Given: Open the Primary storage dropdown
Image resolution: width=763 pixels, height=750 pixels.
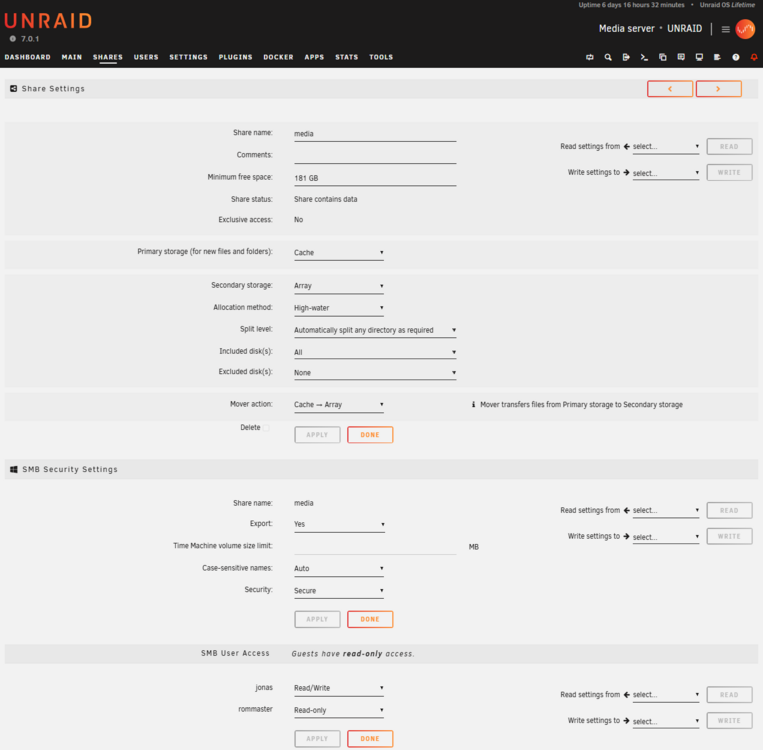Looking at the screenshot, I should [x=339, y=253].
